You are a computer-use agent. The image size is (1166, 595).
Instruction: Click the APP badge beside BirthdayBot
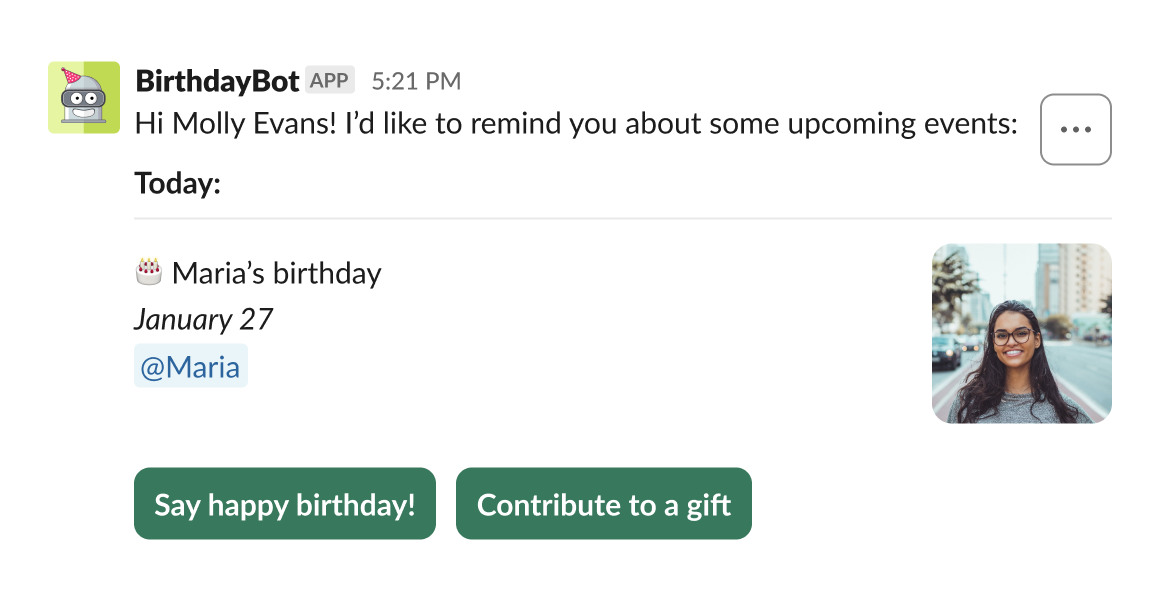pos(330,78)
